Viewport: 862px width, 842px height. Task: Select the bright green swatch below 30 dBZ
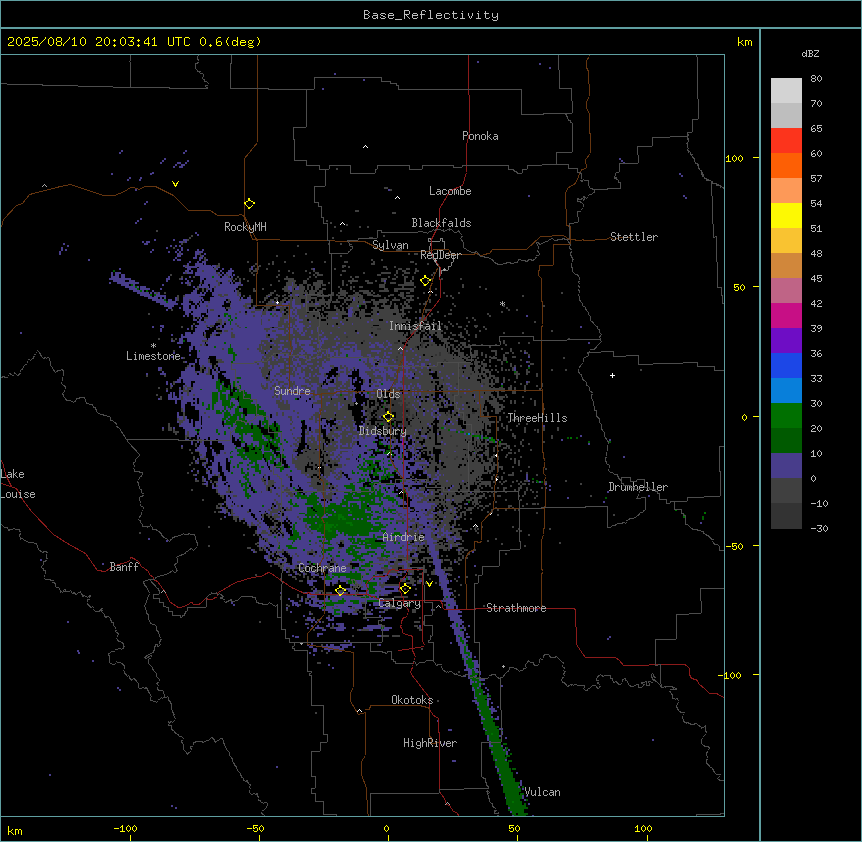[x=786, y=416]
